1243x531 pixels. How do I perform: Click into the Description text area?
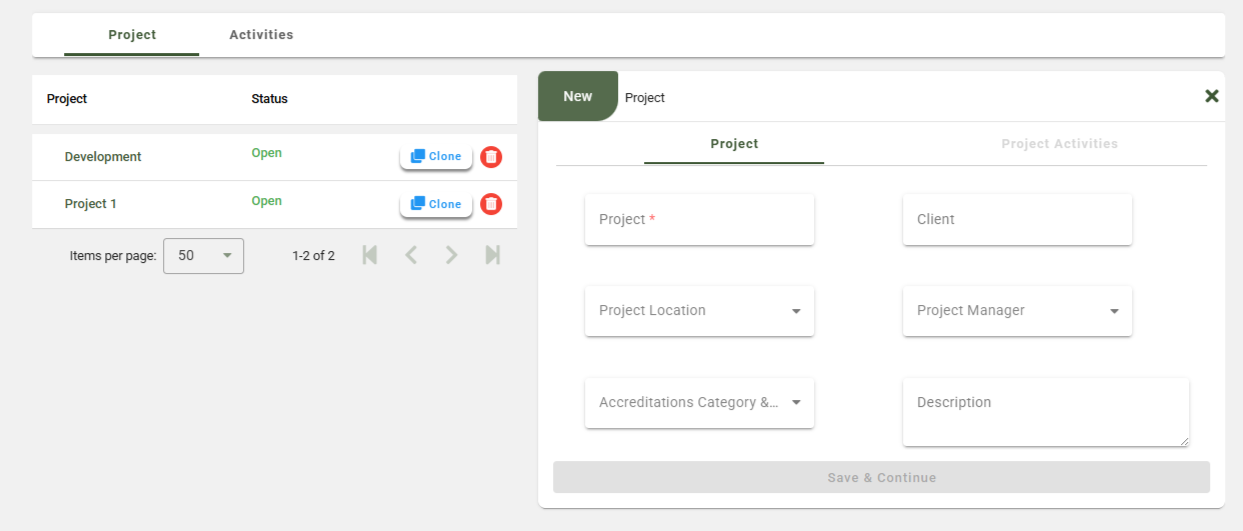(x=1045, y=412)
